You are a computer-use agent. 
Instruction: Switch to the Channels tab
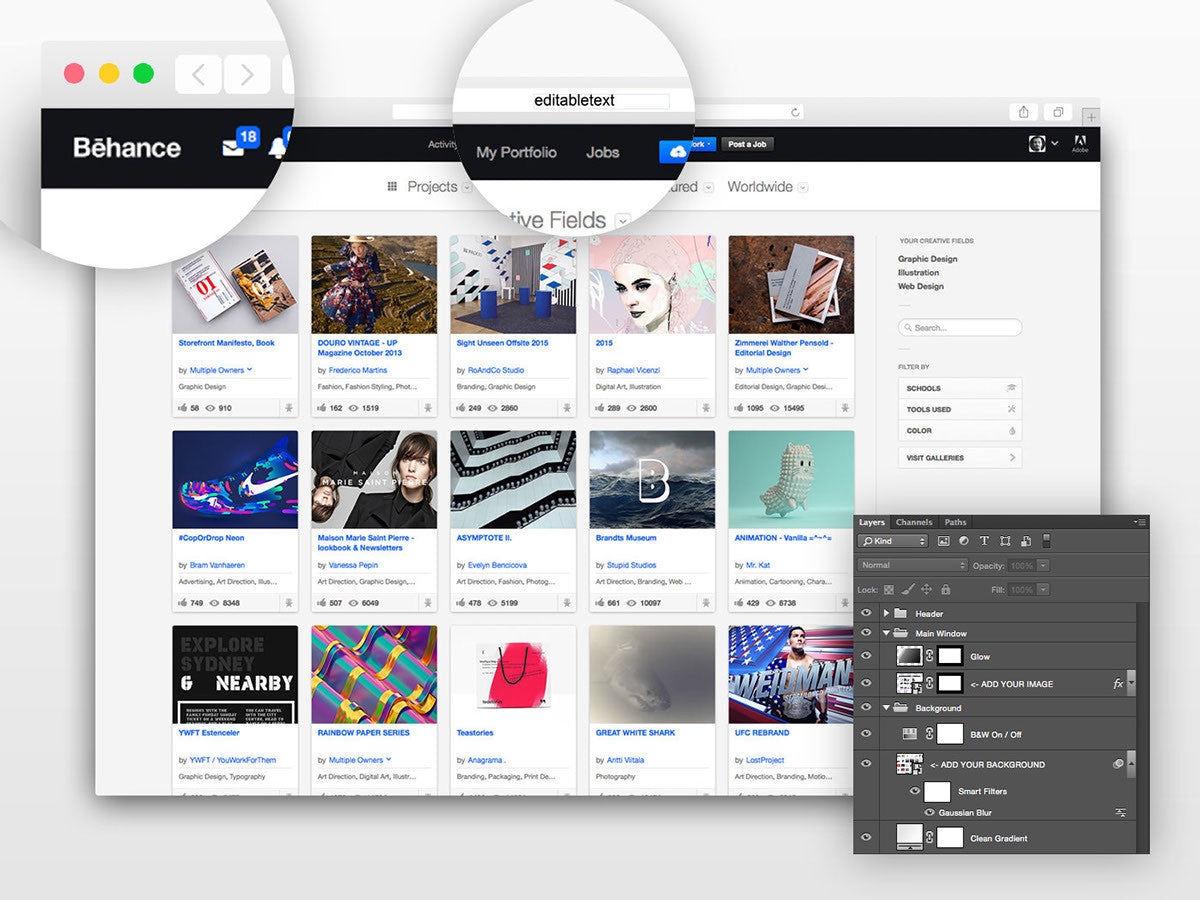913,522
